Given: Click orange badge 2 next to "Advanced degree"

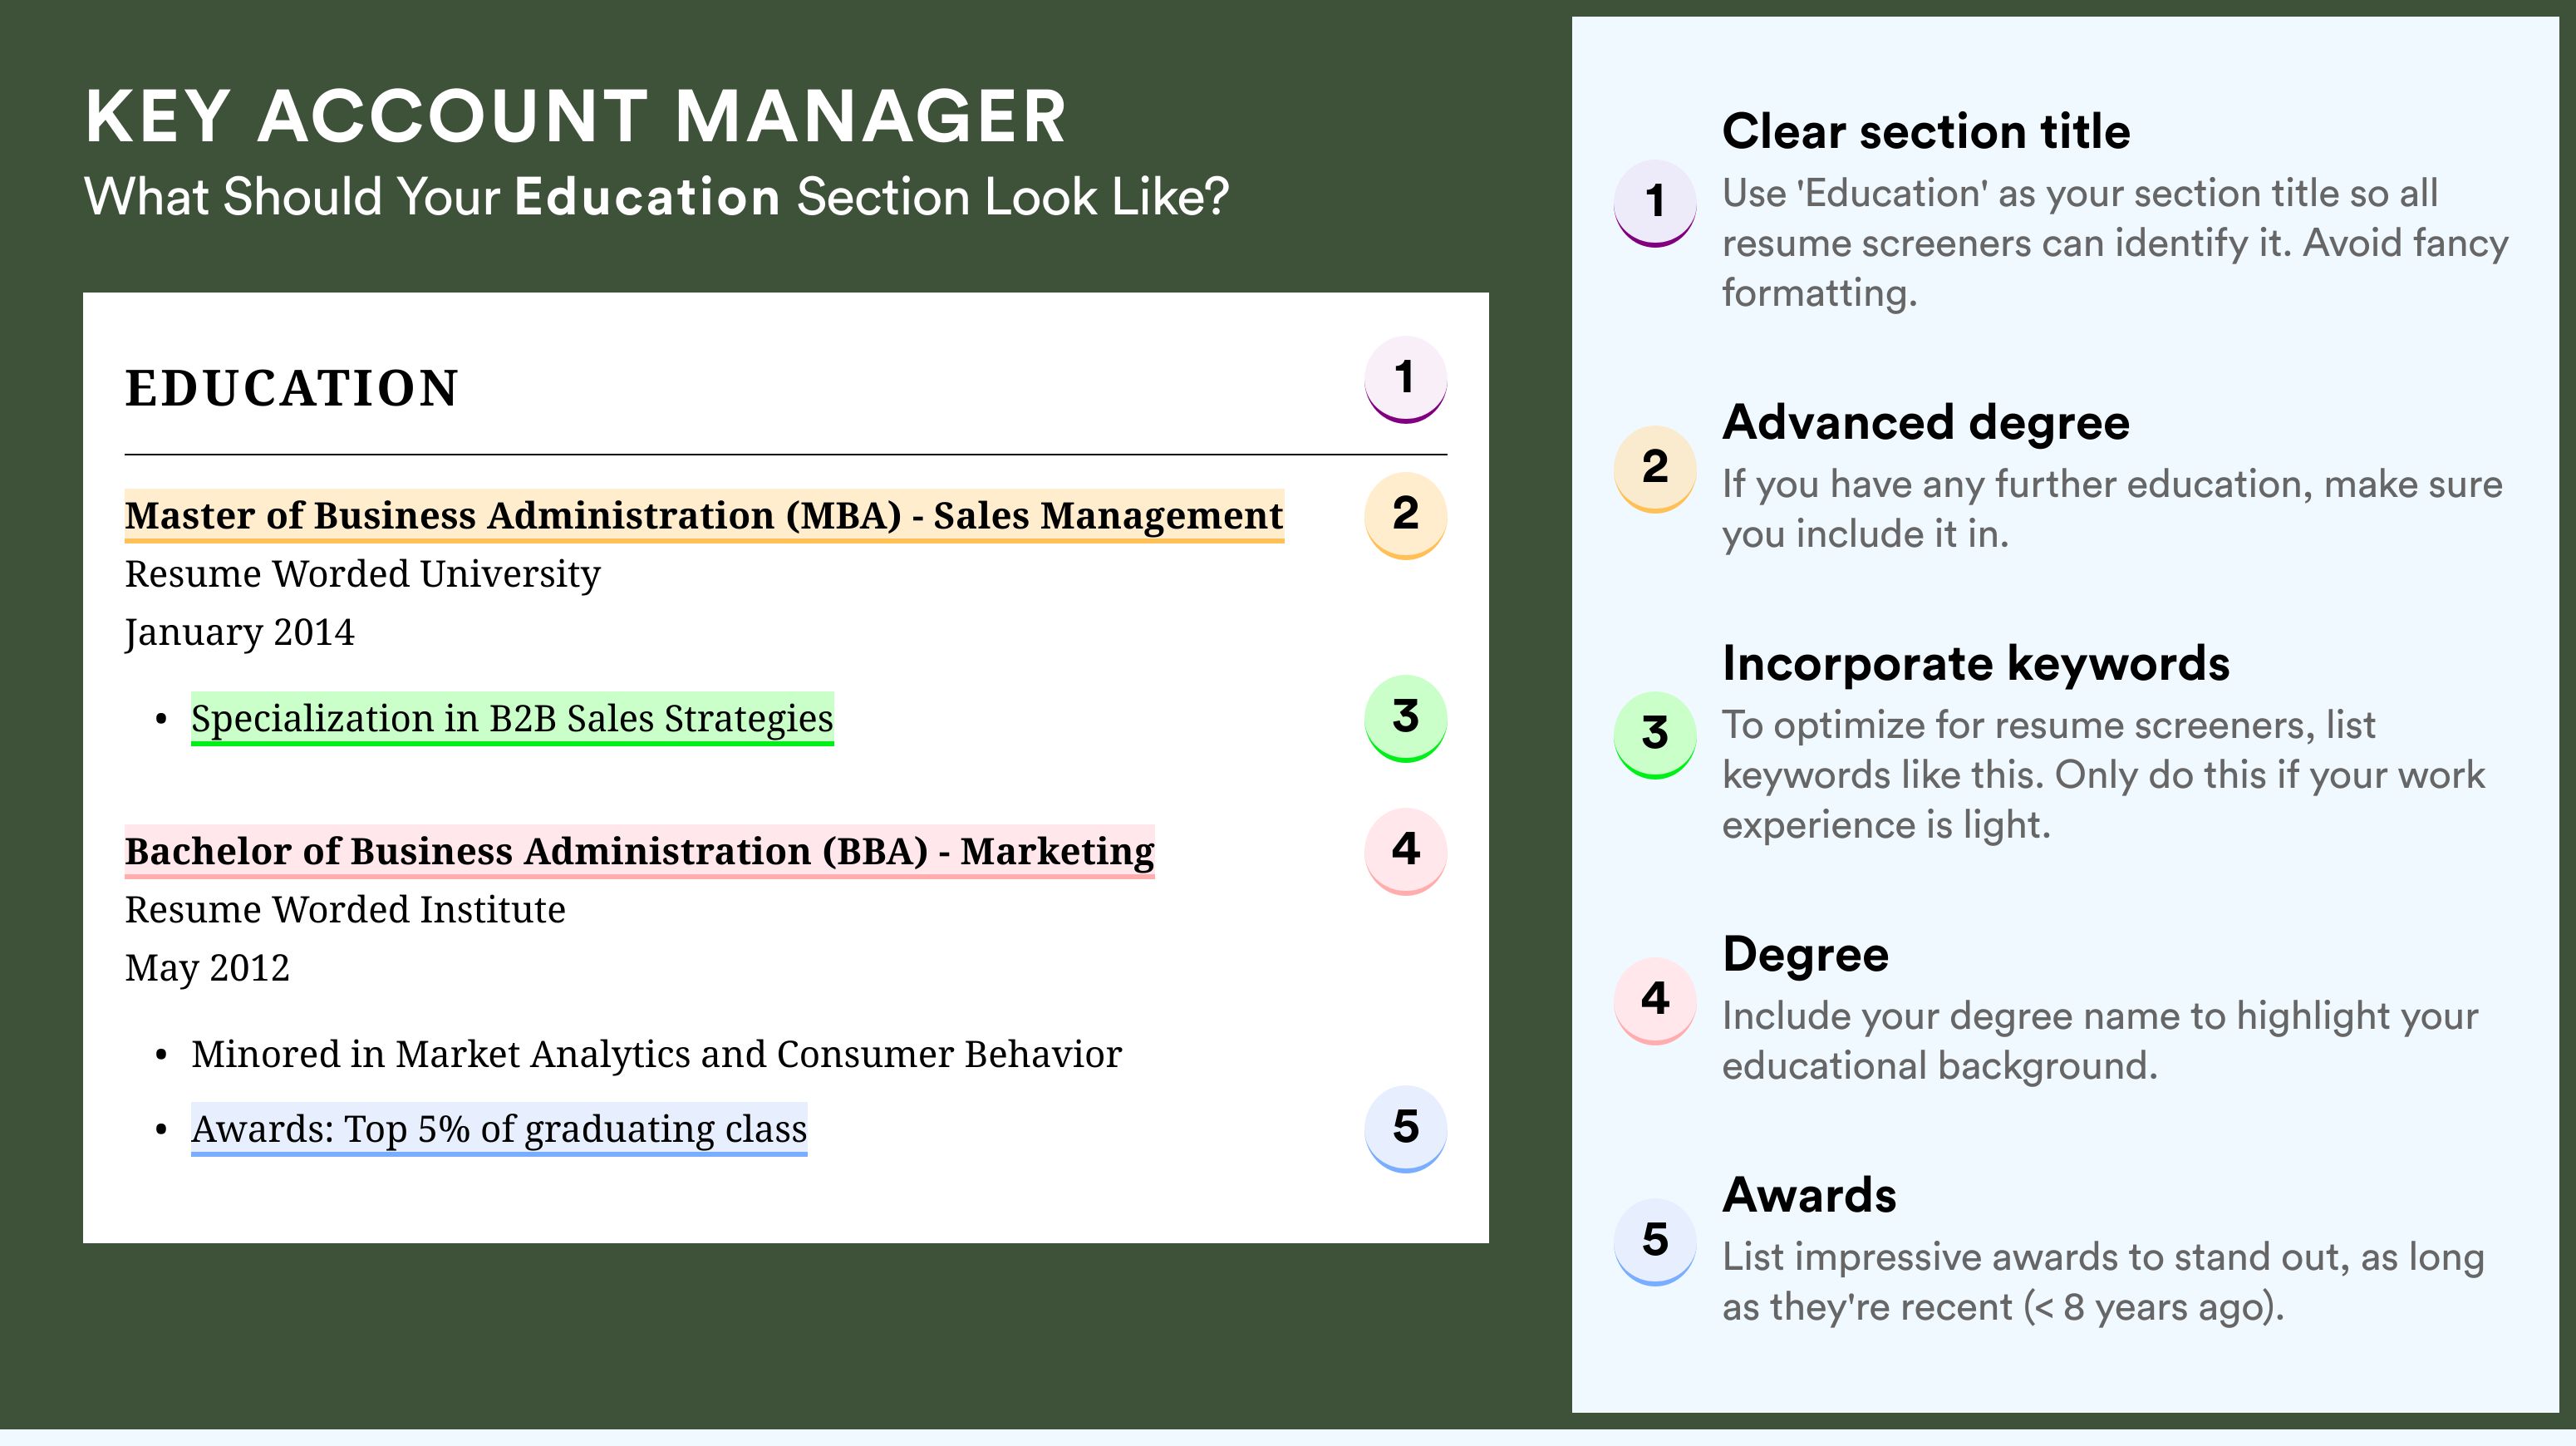Looking at the screenshot, I should click(x=1655, y=469).
